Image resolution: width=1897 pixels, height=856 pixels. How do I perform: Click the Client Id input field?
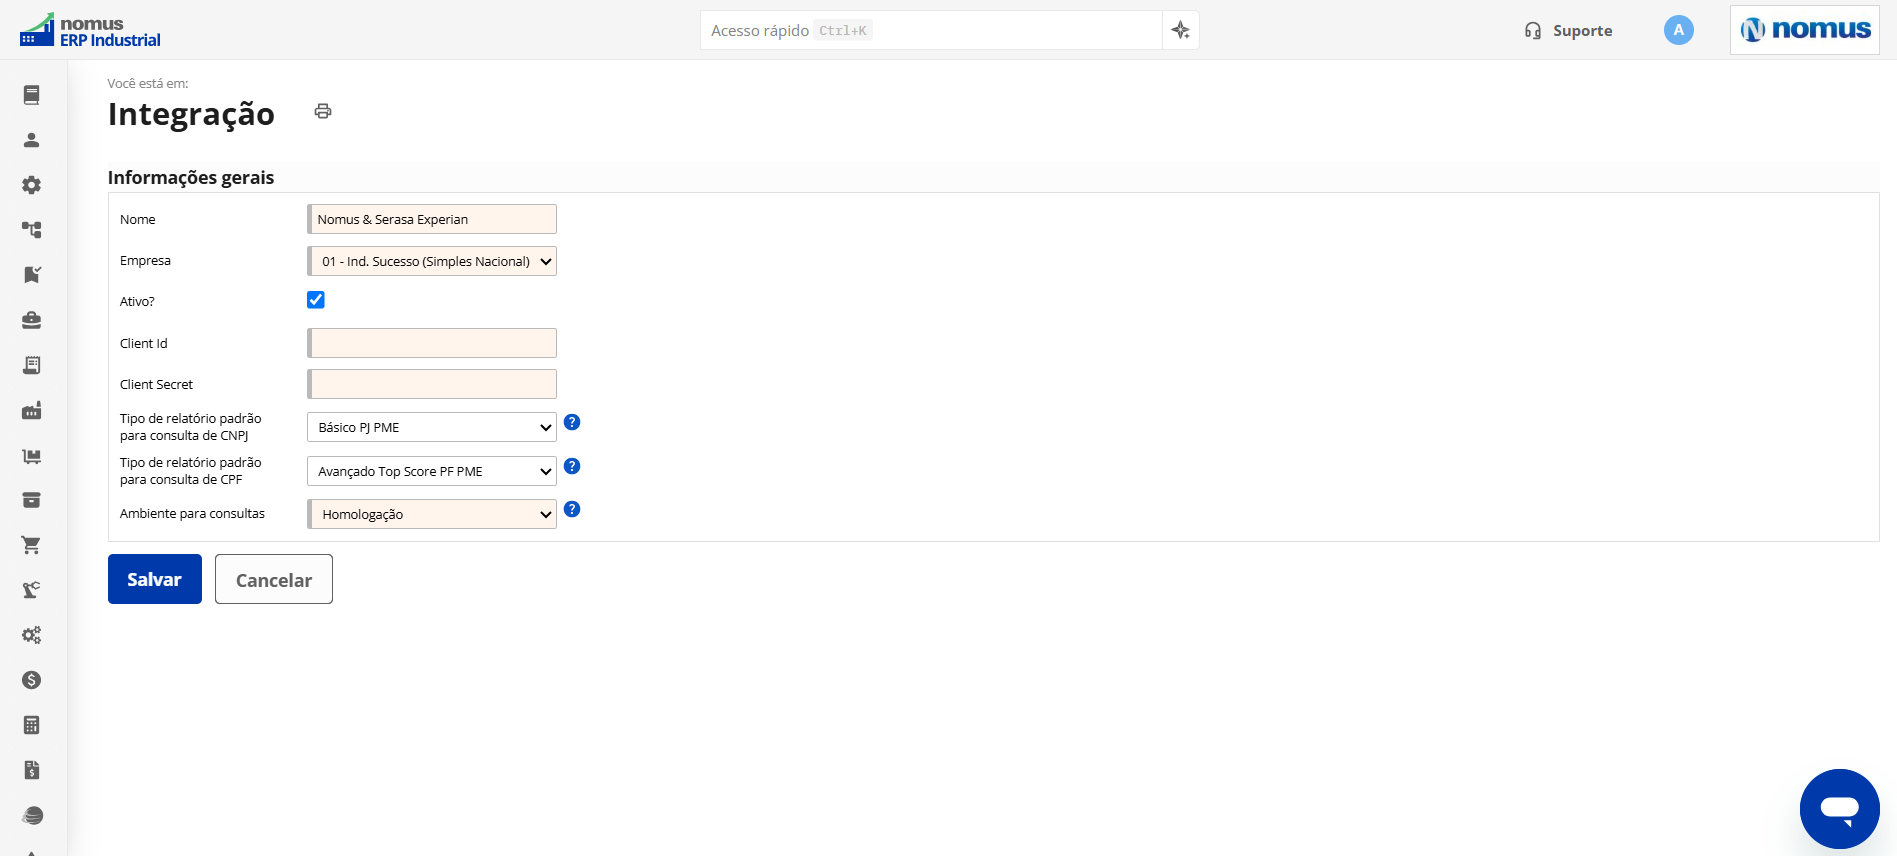pos(432,343)
